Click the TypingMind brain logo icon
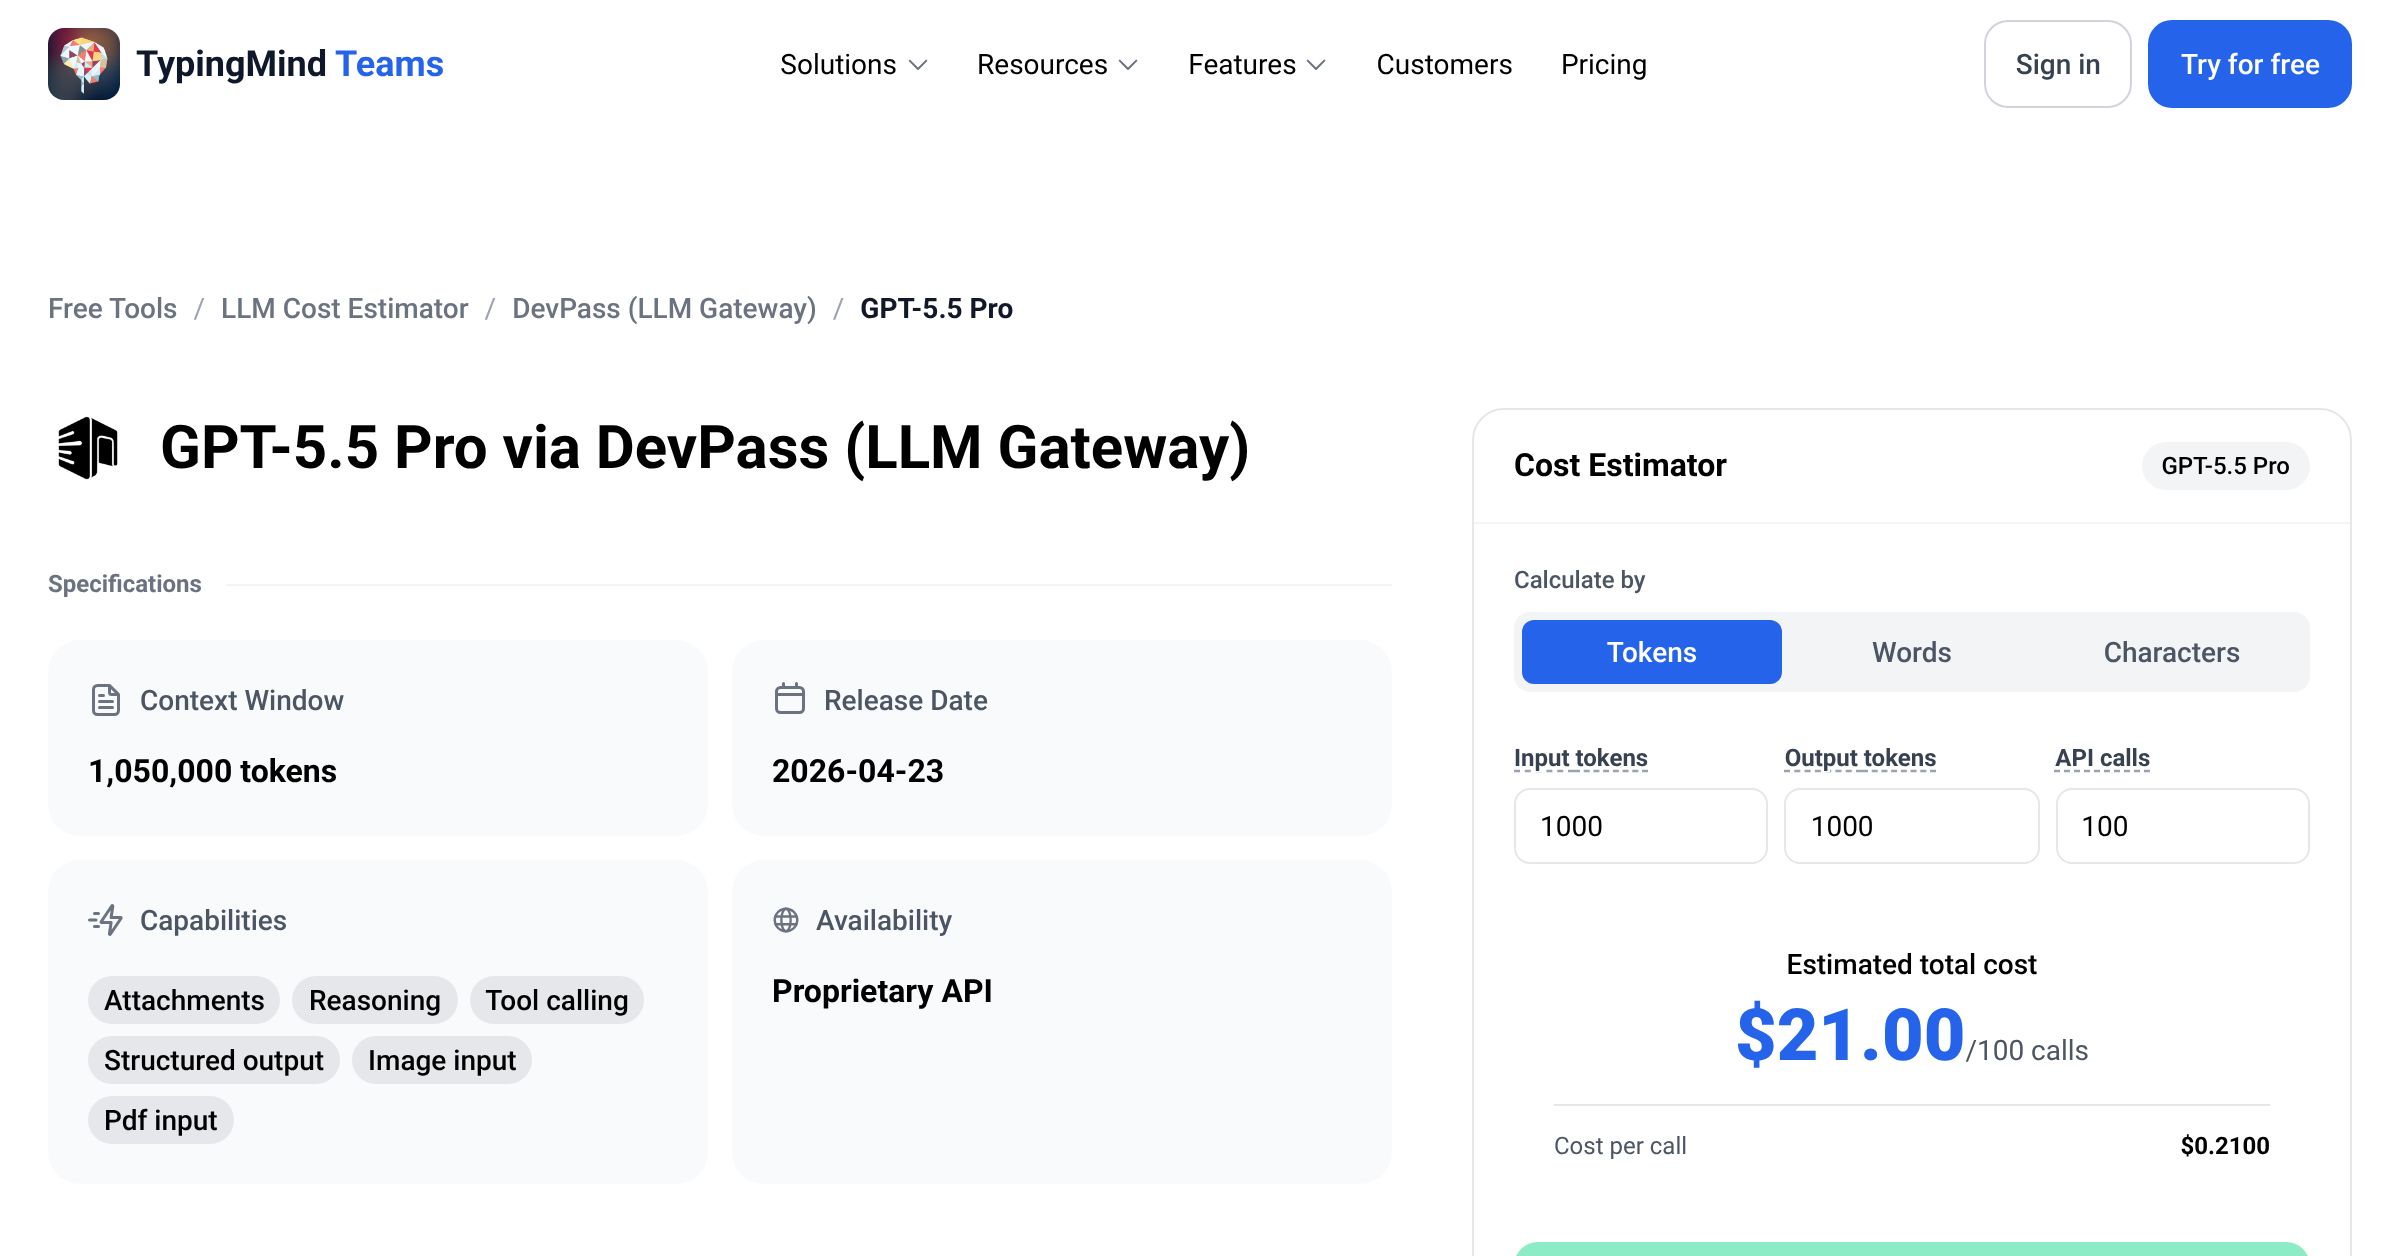This screenshot has width=2400, height=1256. [x=84, y=64]
